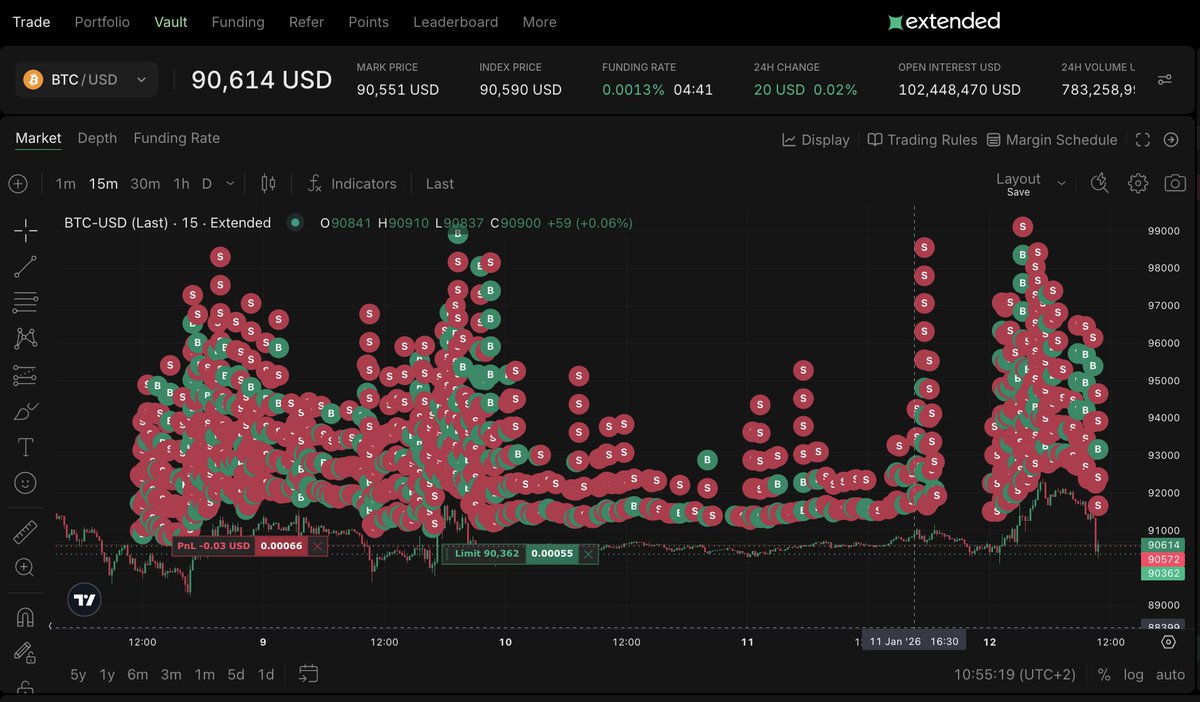
Task: Toggle percent scale mode
Action: (1104, 674)
